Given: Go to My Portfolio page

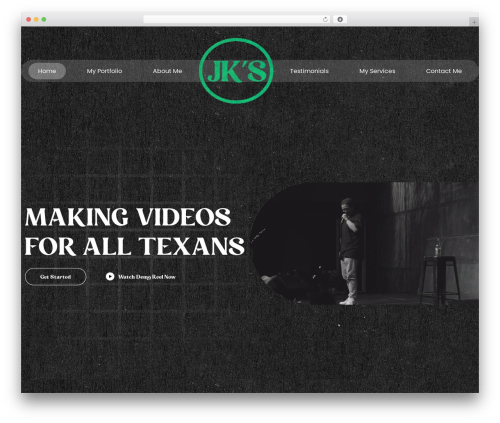Looking at the screenshot, I should [x=104, y=71].
